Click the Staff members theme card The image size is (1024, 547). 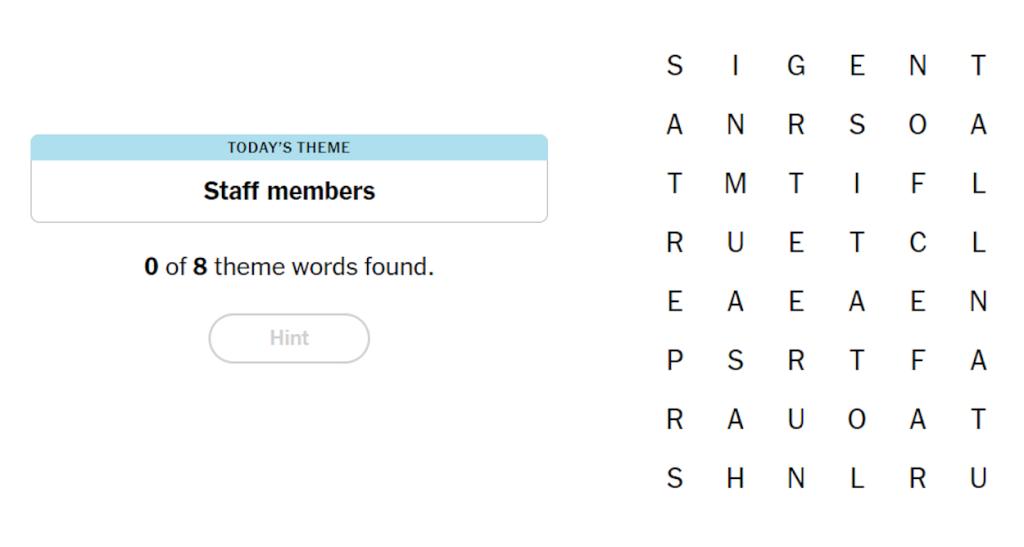(x=289, y=178)
